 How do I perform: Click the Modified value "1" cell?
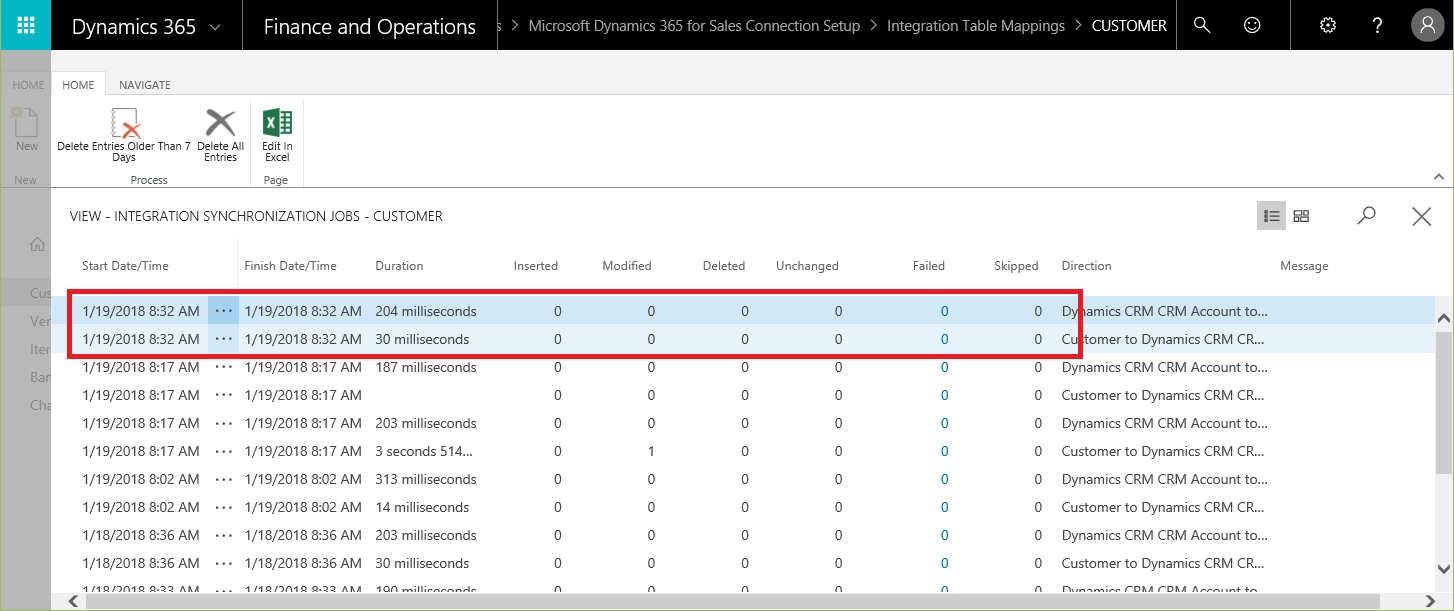(651, 451)
